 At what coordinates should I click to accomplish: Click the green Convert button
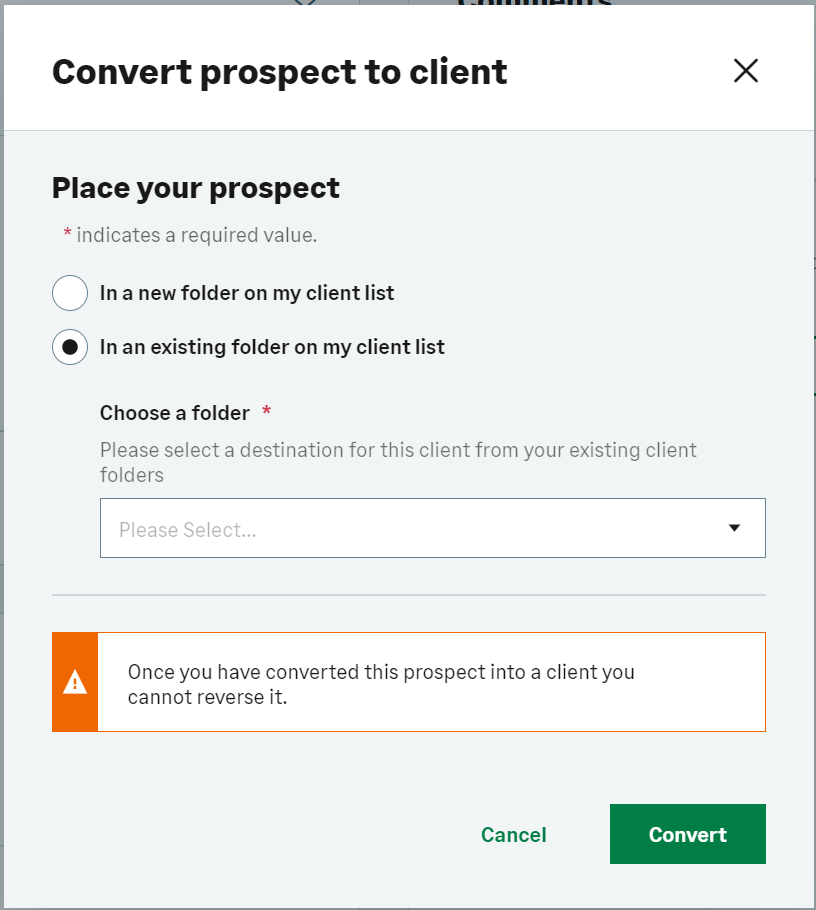687,834
